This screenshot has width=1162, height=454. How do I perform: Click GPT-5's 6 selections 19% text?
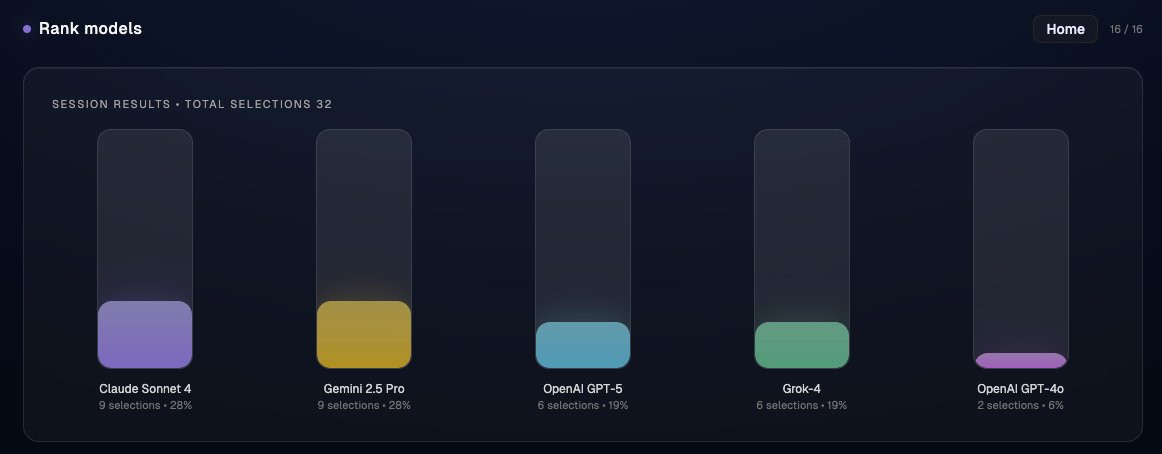click(583, 405)
